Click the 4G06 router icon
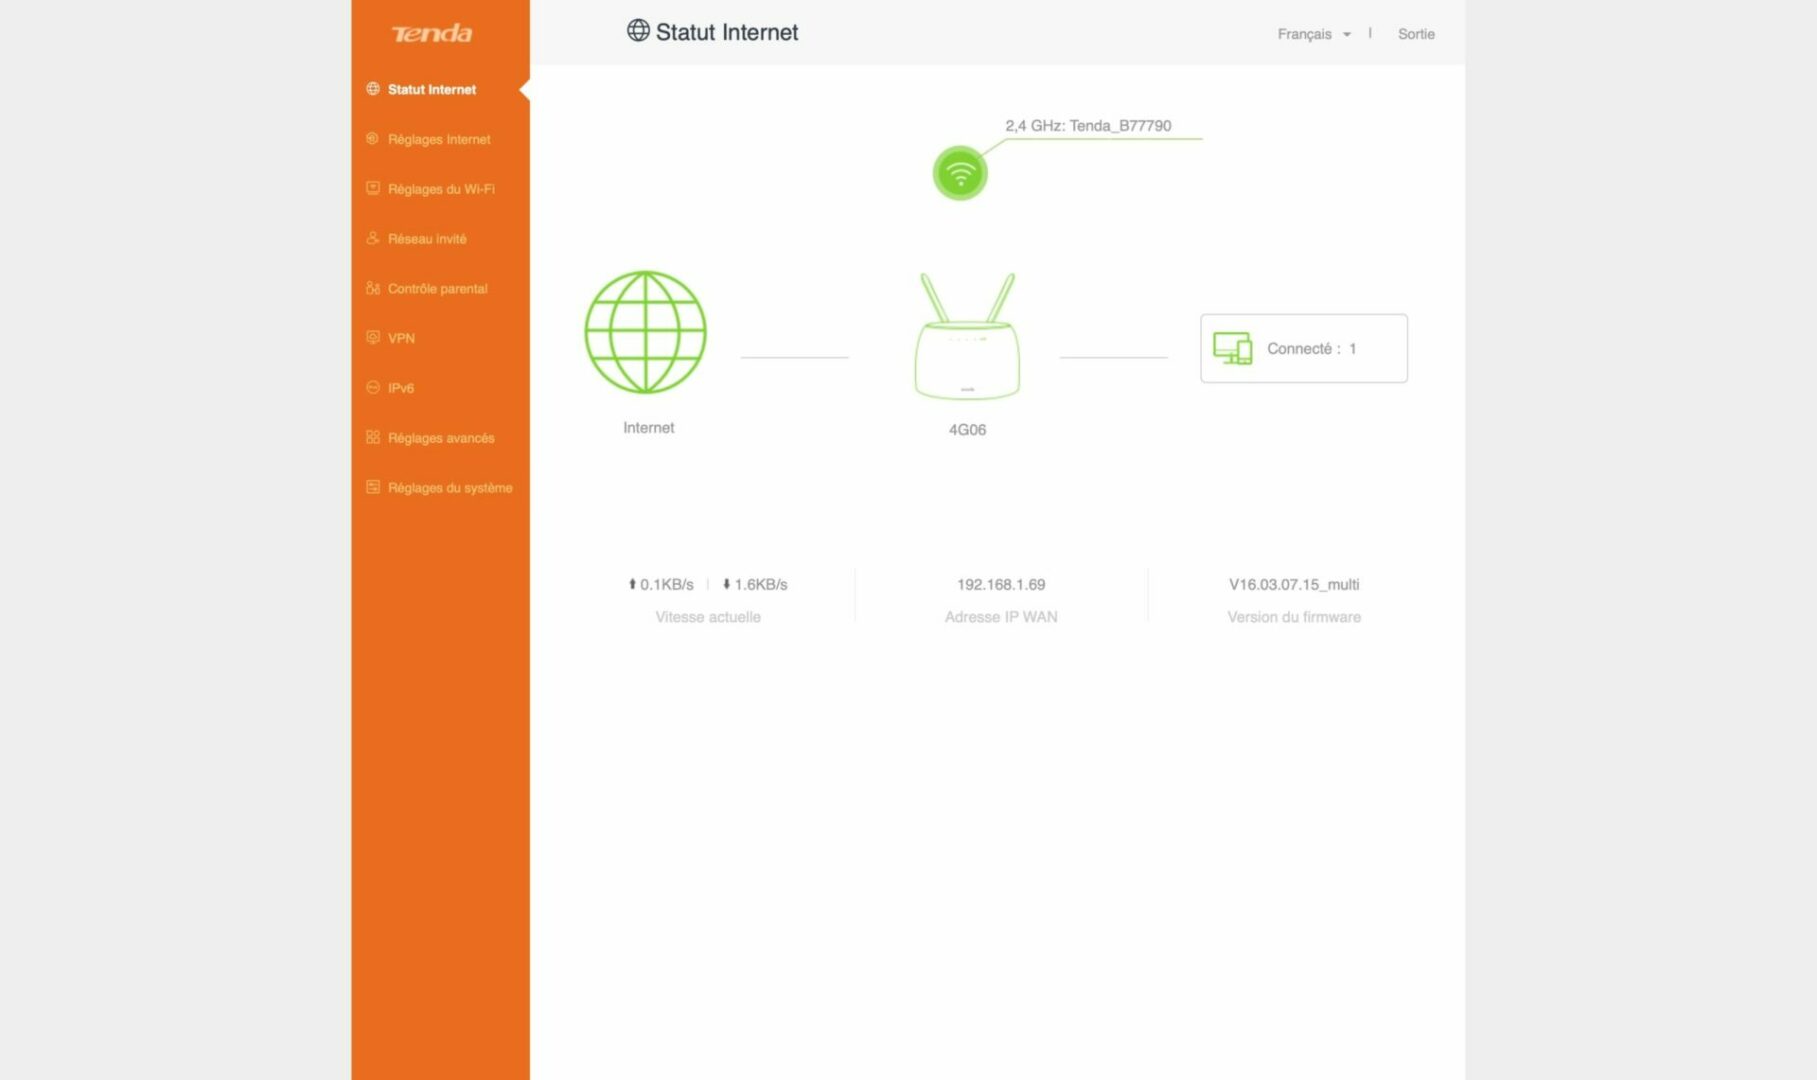 [967, 338]
